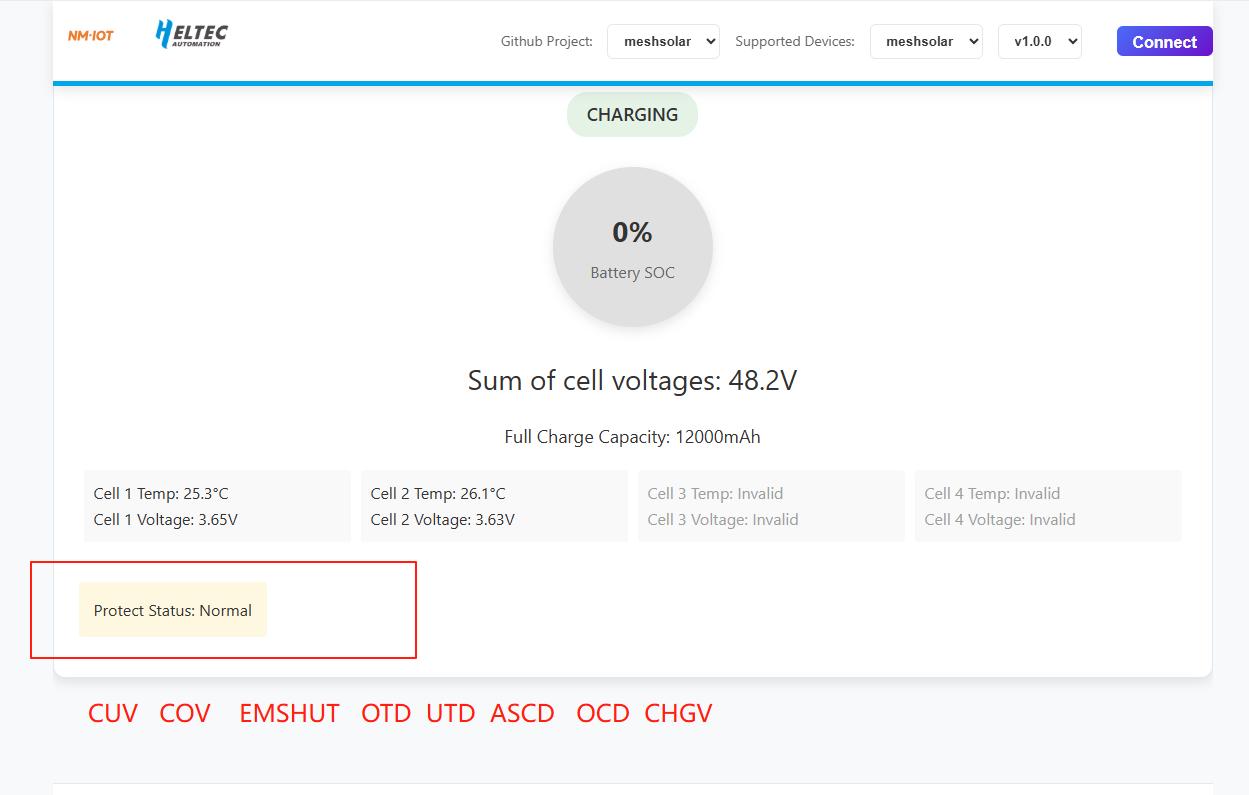Click the Full Charge Capacity reading

[x=632, y=437]
